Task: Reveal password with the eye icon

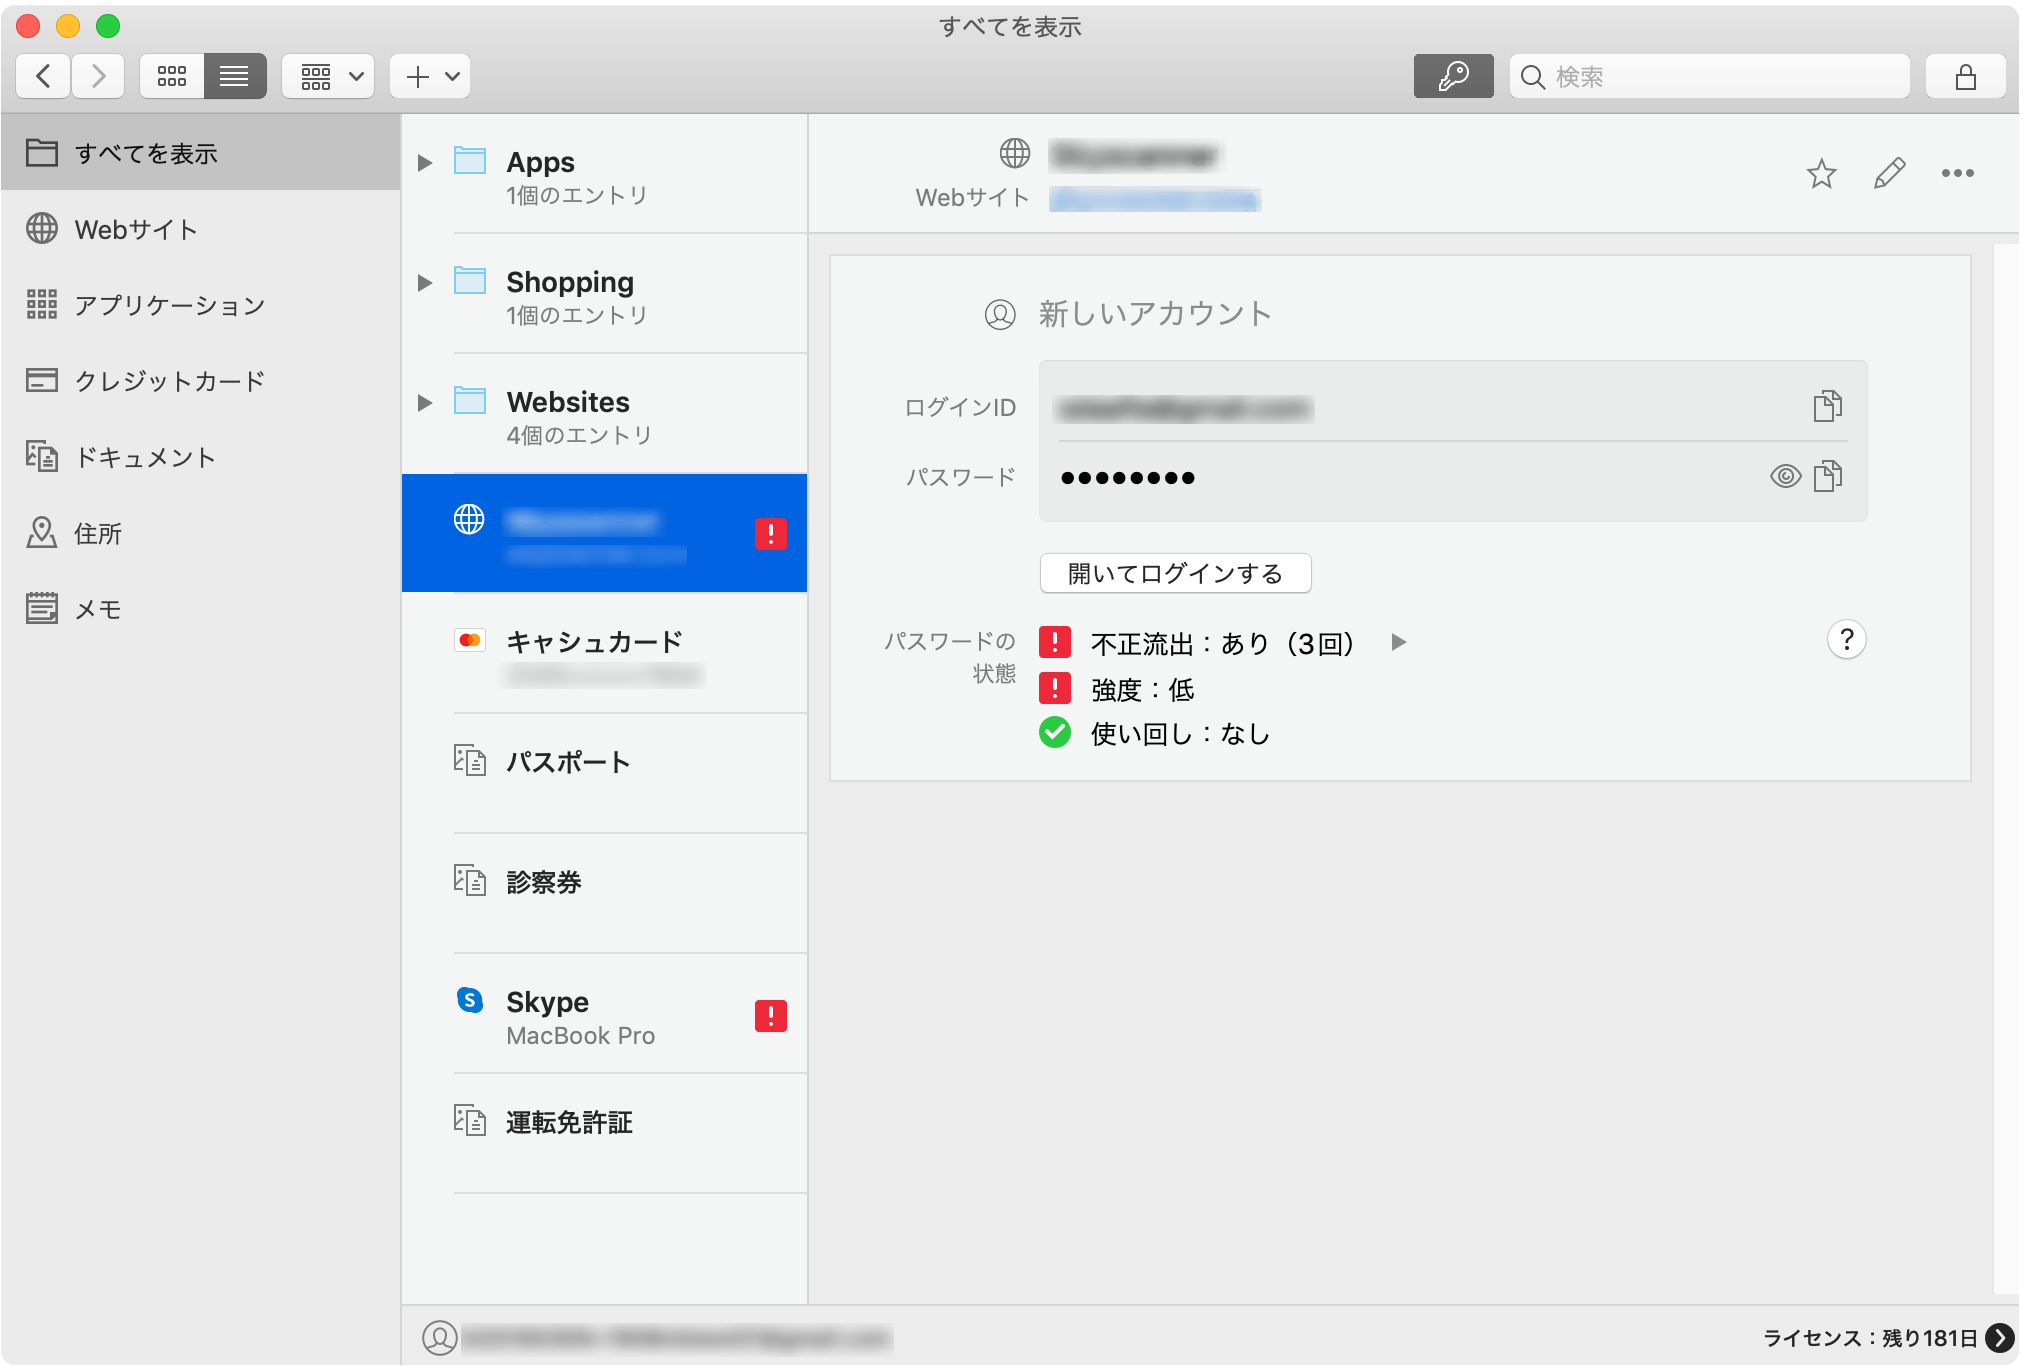Action: click(x=1785, y=476)
